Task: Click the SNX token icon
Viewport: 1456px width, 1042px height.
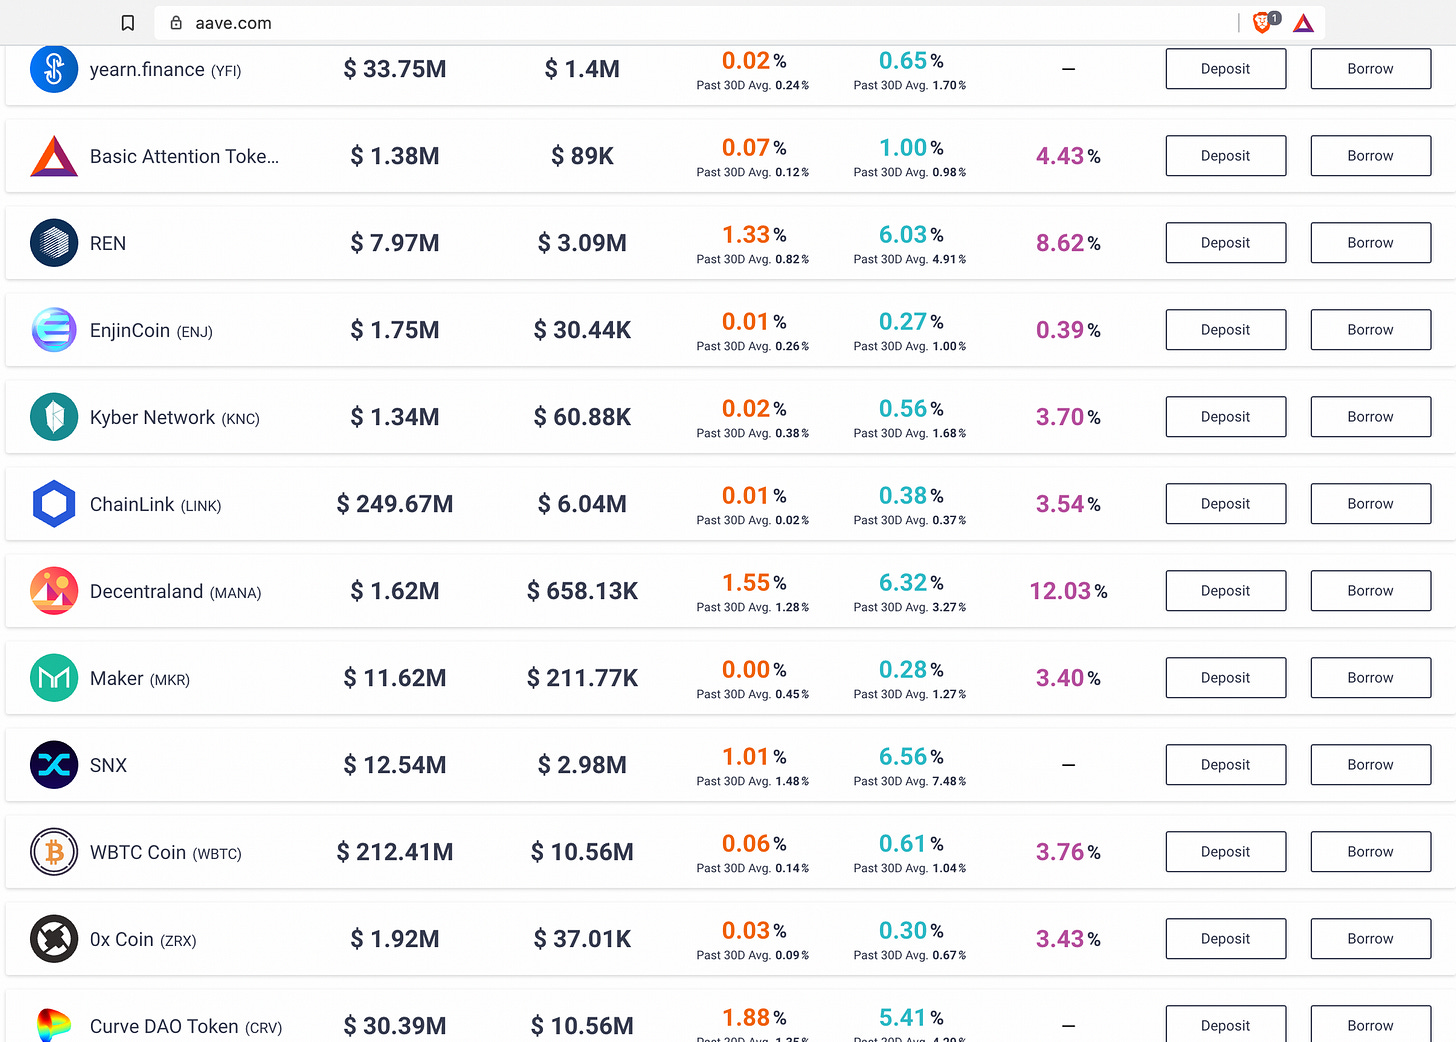Action: tap(54, 765)
